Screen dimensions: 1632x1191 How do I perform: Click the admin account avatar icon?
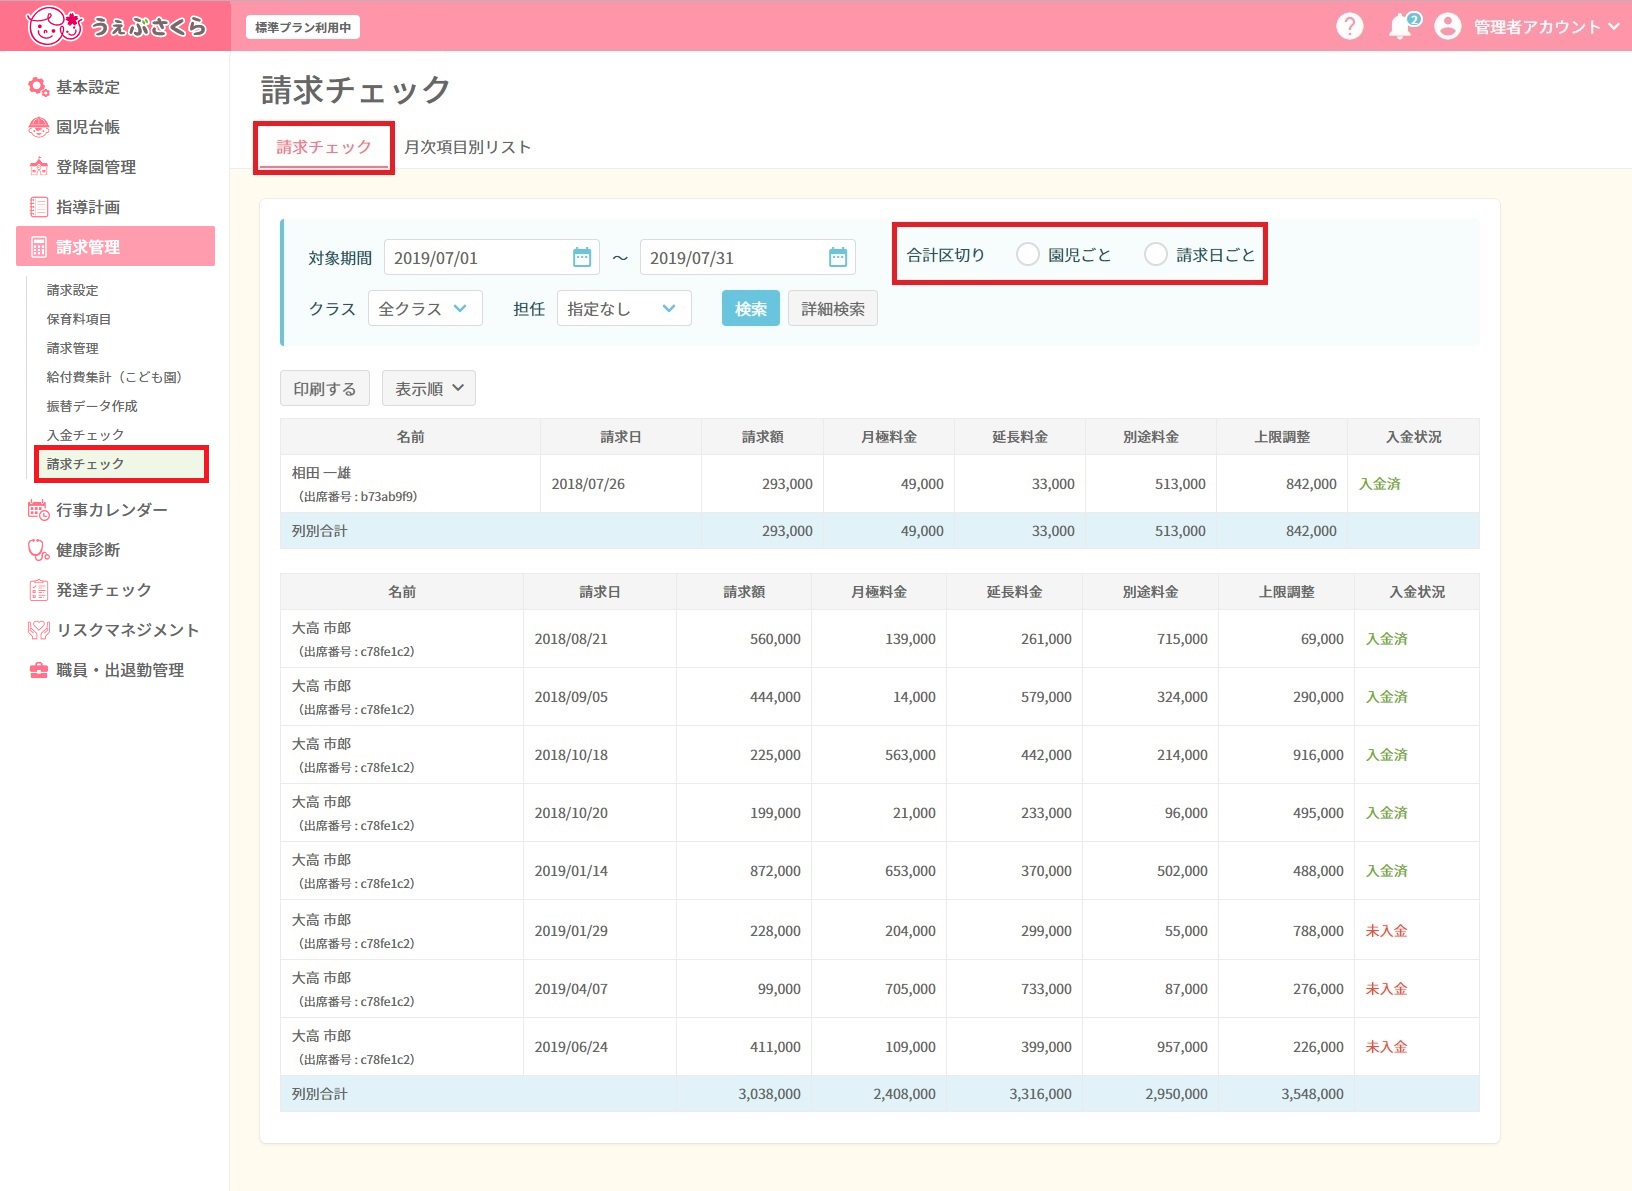tap(1447, 26)
